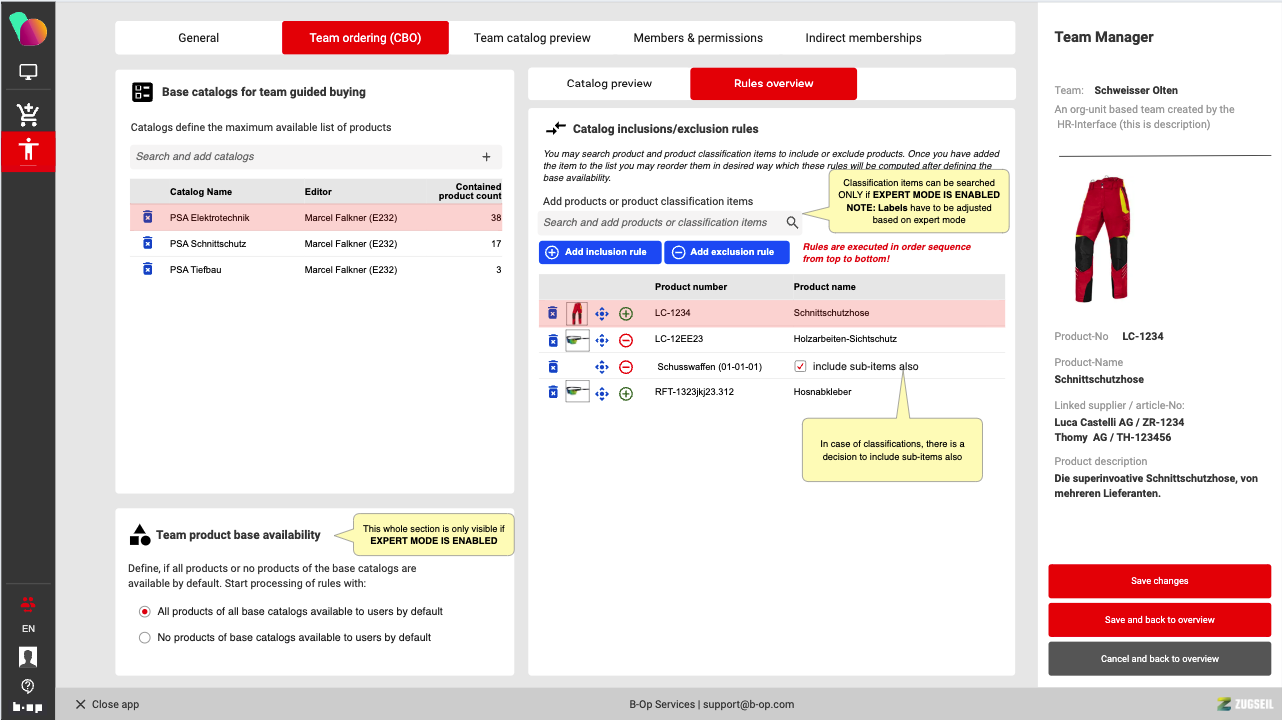Click Search and add catalogs field
The width and height of the screenshot is (1282, 720).
coord(300,157)
